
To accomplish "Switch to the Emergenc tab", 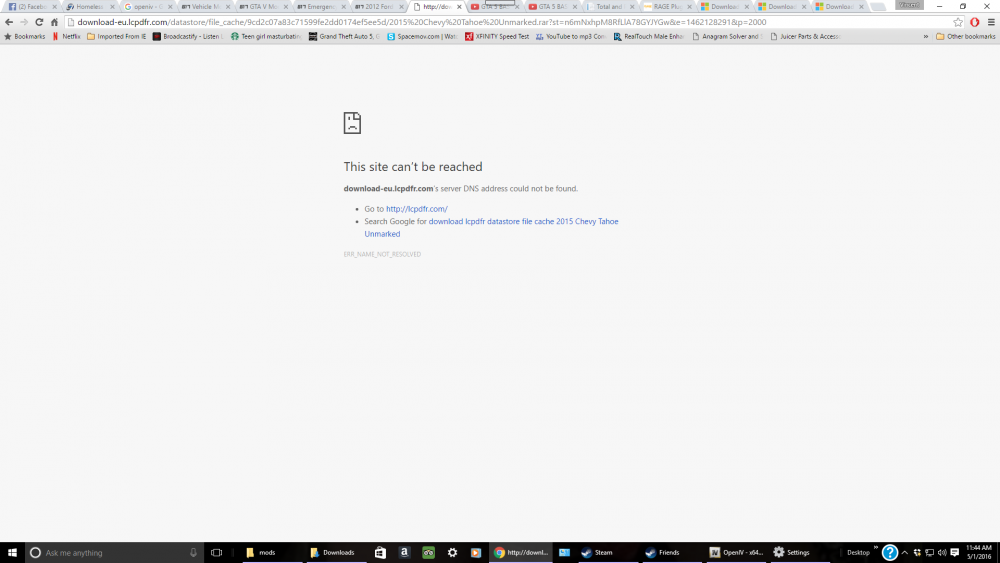I will (320, 6).
